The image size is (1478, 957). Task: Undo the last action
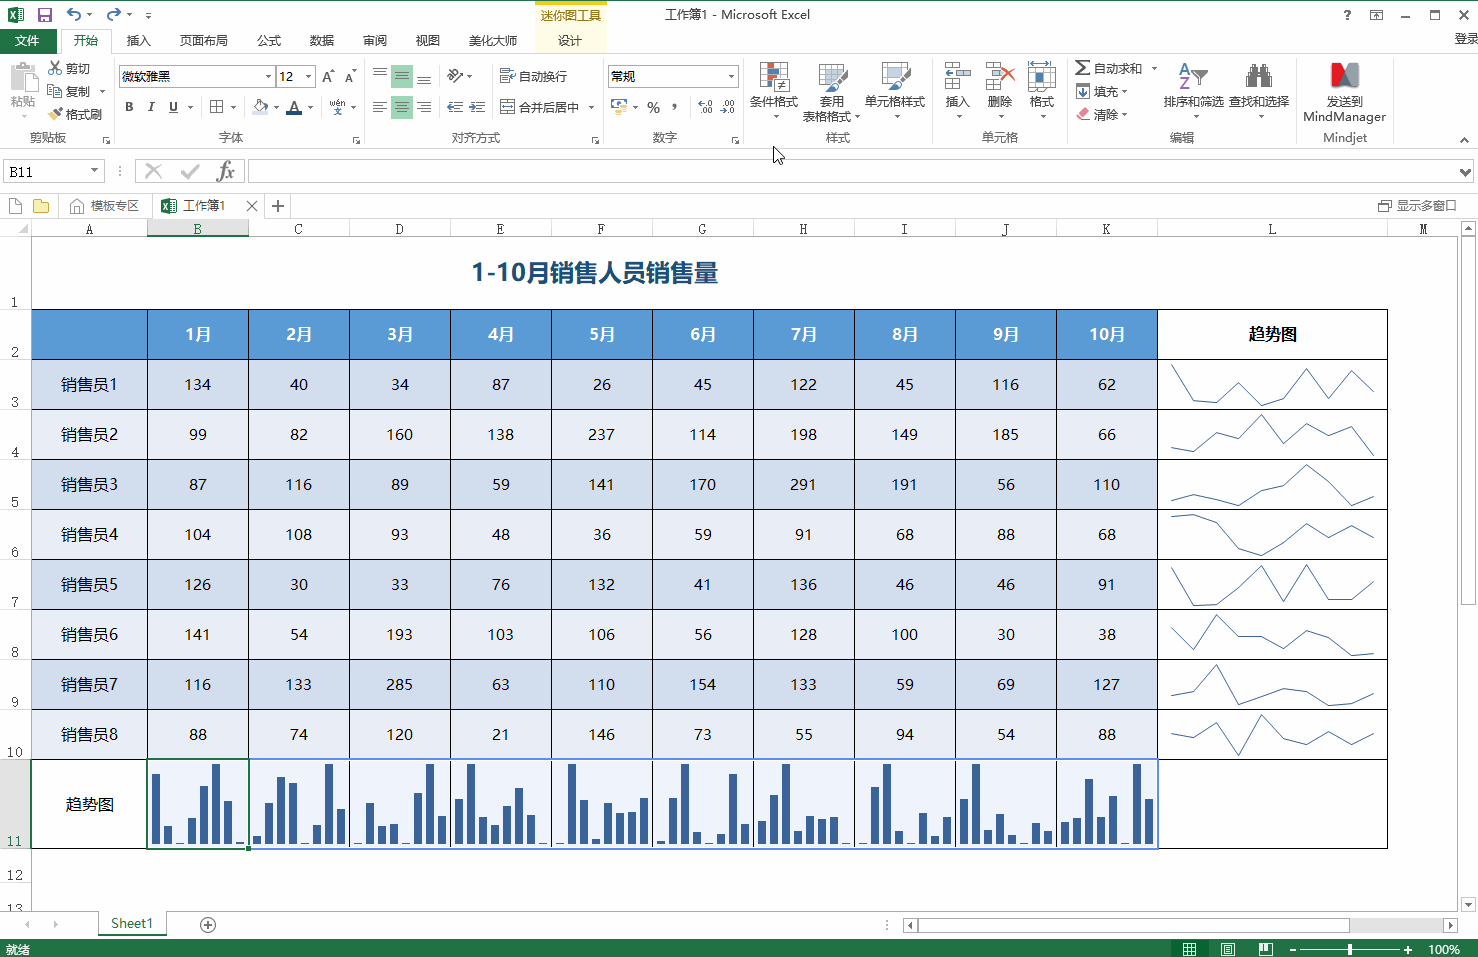(74, 15)
